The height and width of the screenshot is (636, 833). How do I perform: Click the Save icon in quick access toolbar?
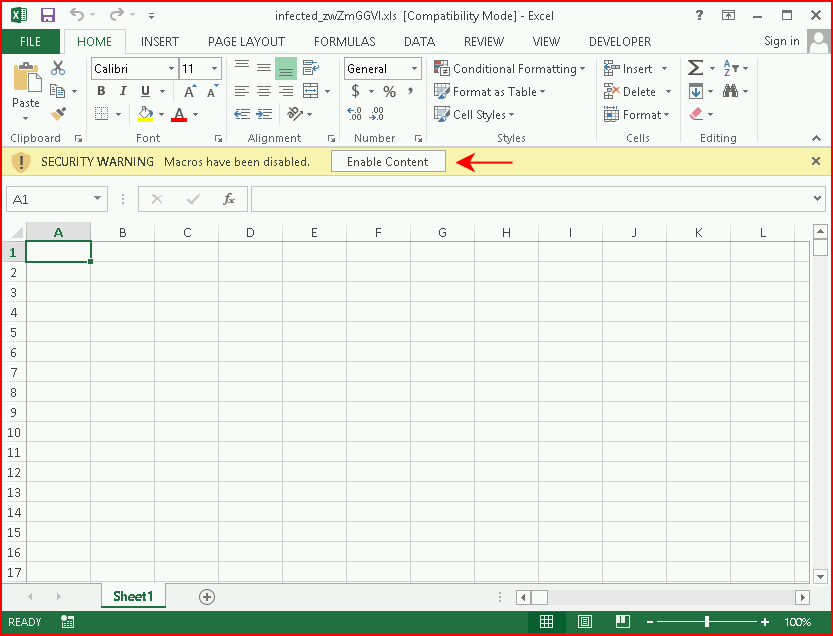(x=48, y=15)
